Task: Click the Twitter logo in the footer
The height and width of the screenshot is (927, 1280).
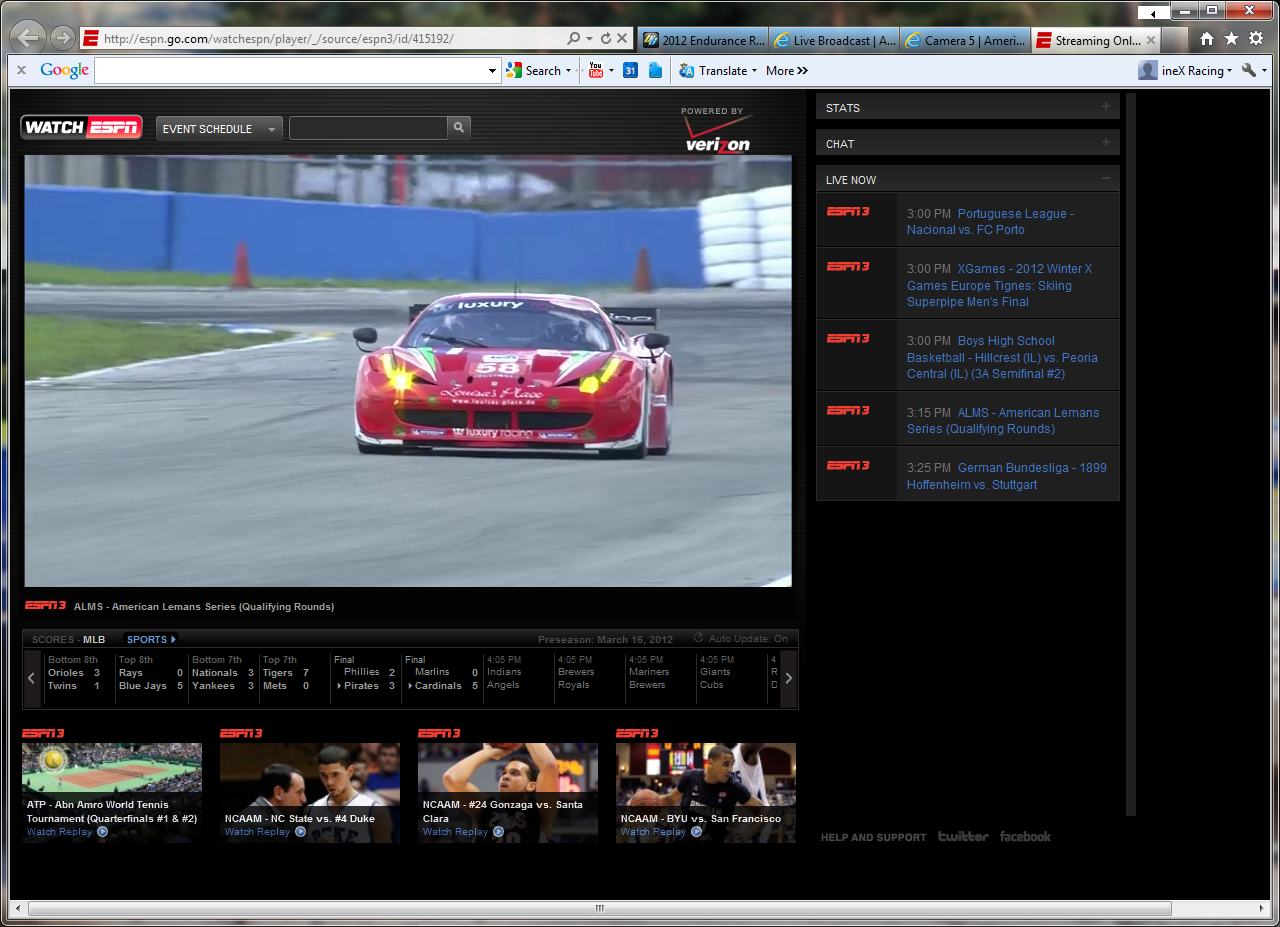Action: [x=963, y=837]
